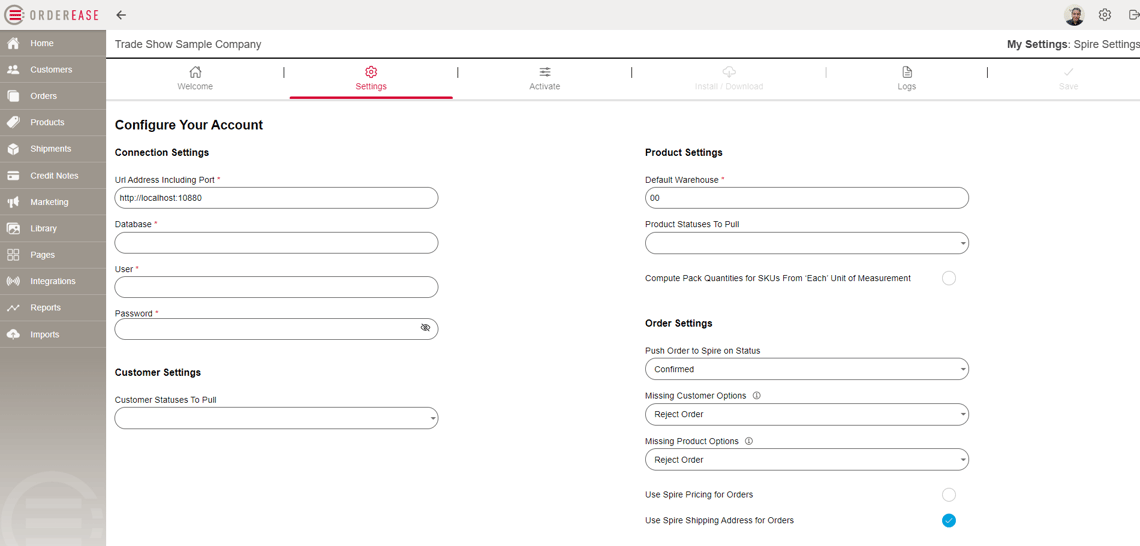Click the Welcome house icon in wizard

coord(195,72)
